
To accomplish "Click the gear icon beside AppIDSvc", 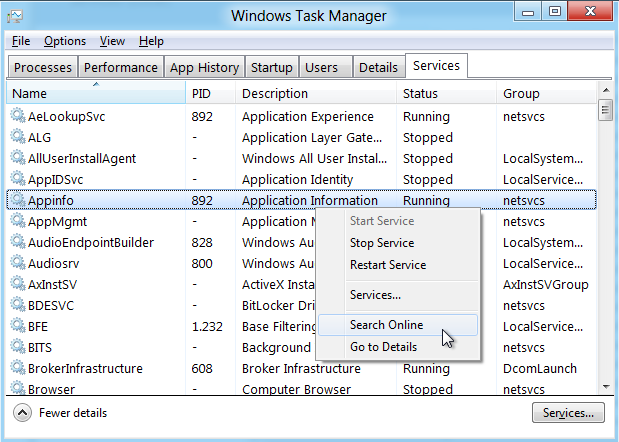I will (x=18, y=178).
